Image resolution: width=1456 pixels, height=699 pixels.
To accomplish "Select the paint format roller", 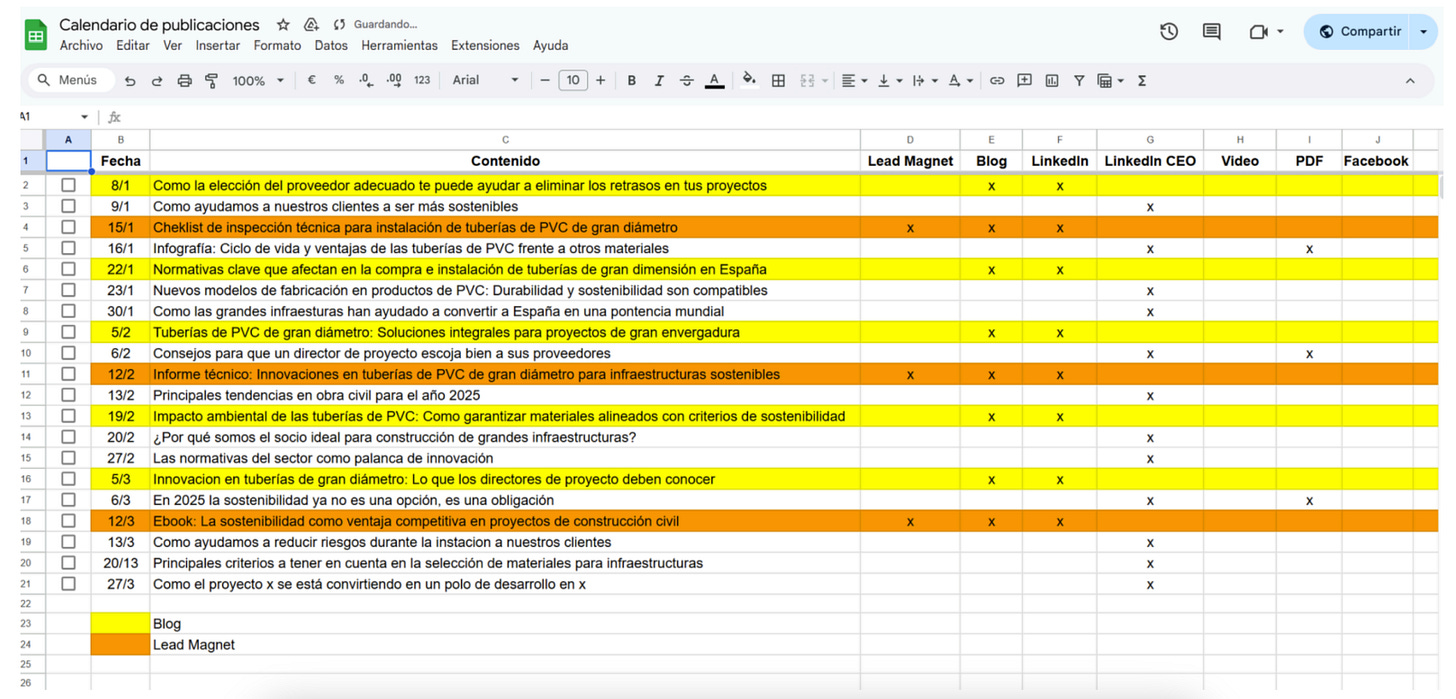I will (x=211, y=81).
